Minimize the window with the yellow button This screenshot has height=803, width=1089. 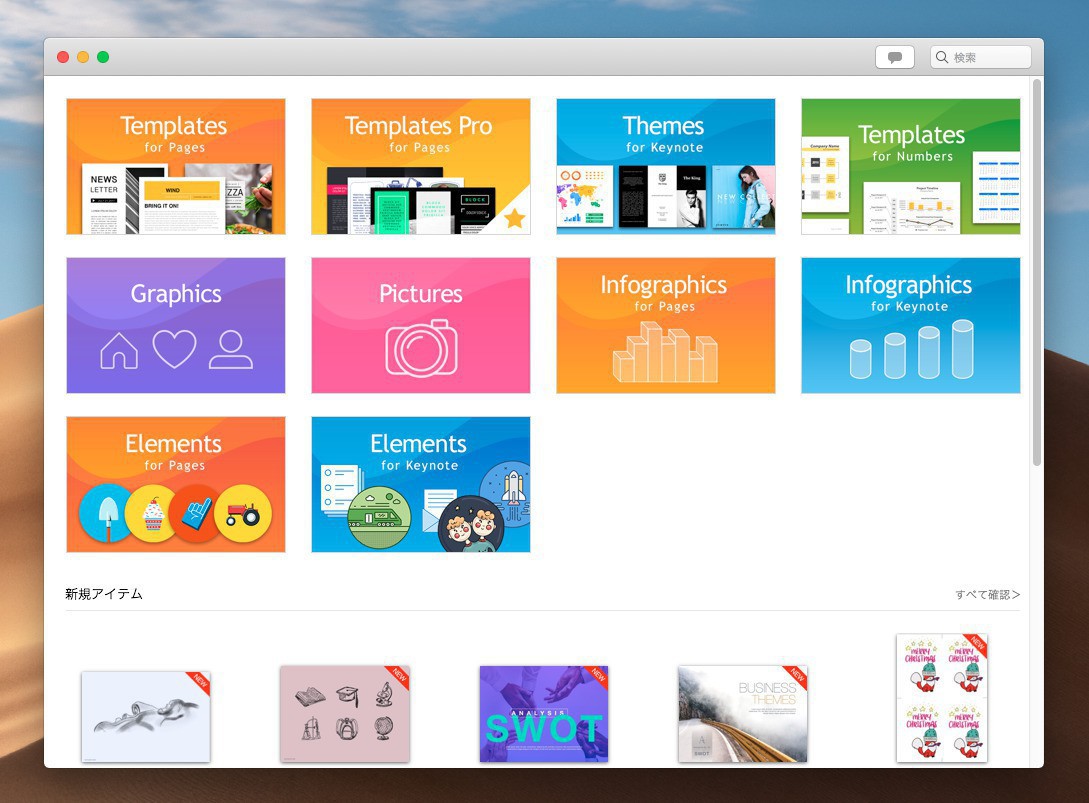coord(83,57)
